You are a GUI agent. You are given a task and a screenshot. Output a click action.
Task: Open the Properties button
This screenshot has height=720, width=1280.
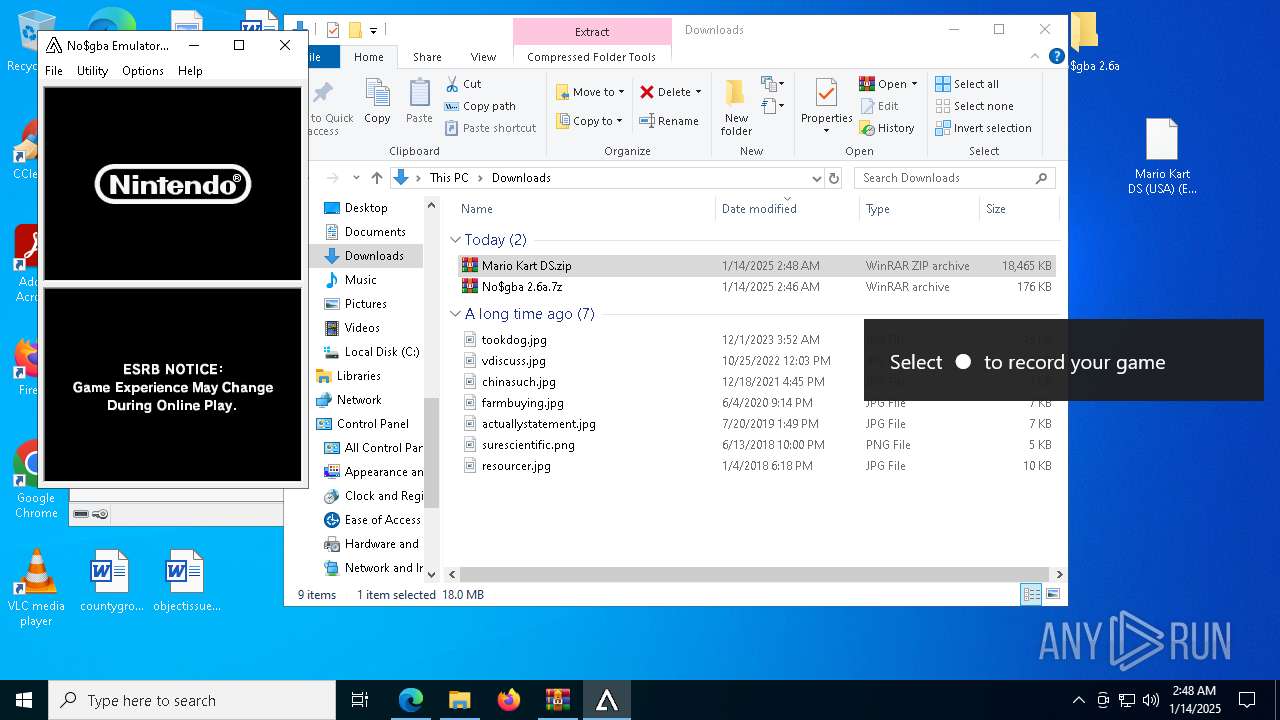click(826, 106)
